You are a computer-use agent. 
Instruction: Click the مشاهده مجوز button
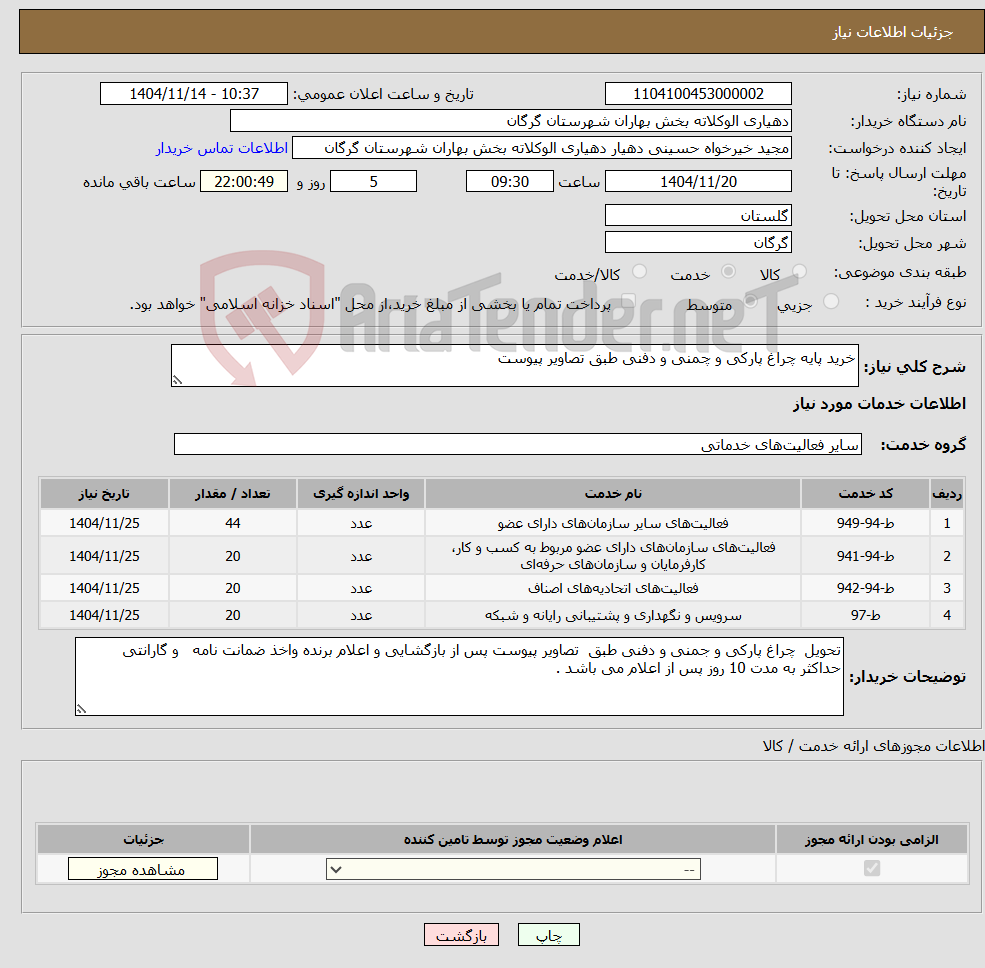point(143,869)
